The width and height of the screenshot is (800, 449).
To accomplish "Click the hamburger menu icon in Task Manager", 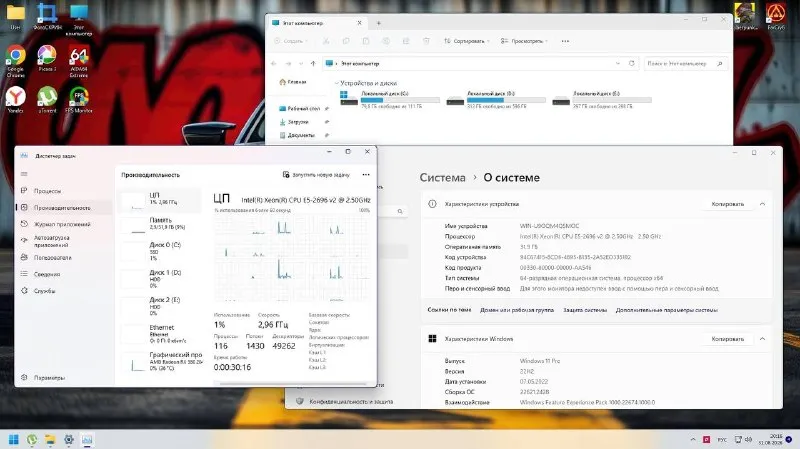I will [24, 174].
